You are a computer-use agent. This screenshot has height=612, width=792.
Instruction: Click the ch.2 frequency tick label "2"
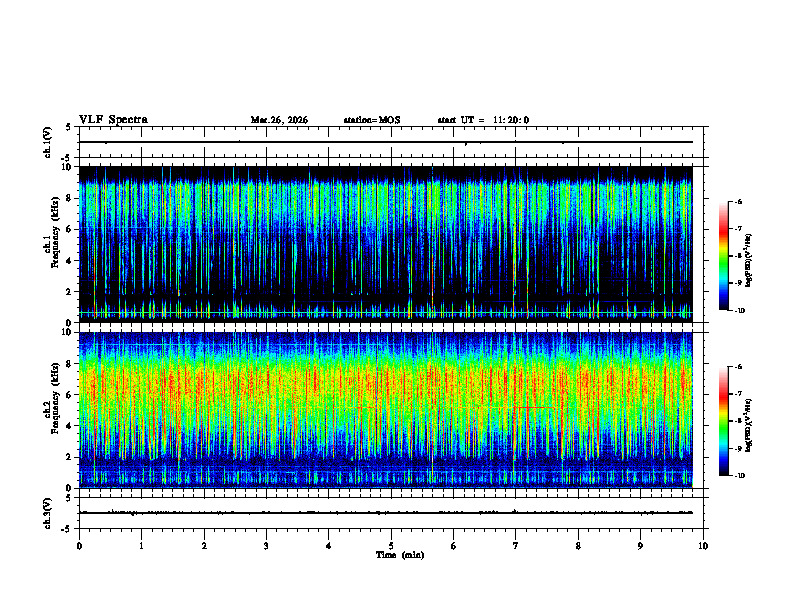click(69, 457)
